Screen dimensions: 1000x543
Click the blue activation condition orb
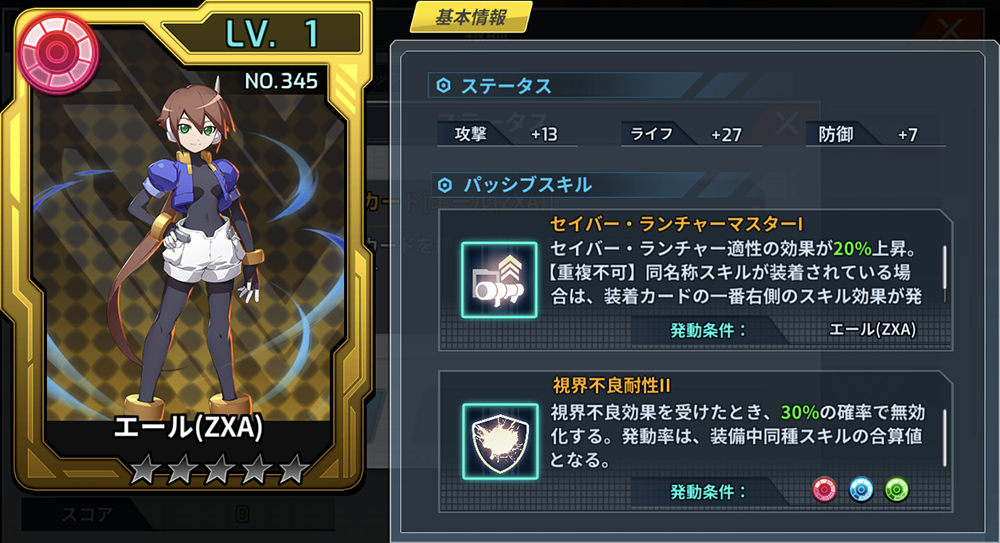[x=861, y=490]
